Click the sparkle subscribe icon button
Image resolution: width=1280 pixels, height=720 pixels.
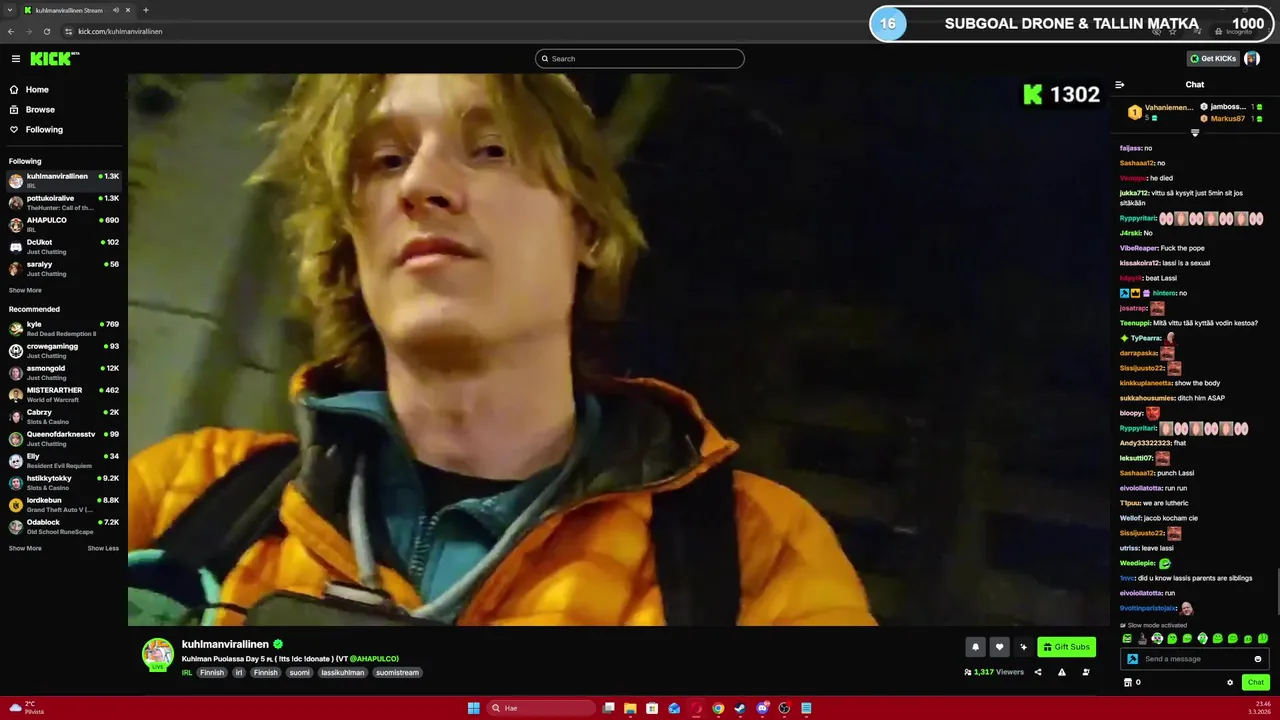point(1023,647)
